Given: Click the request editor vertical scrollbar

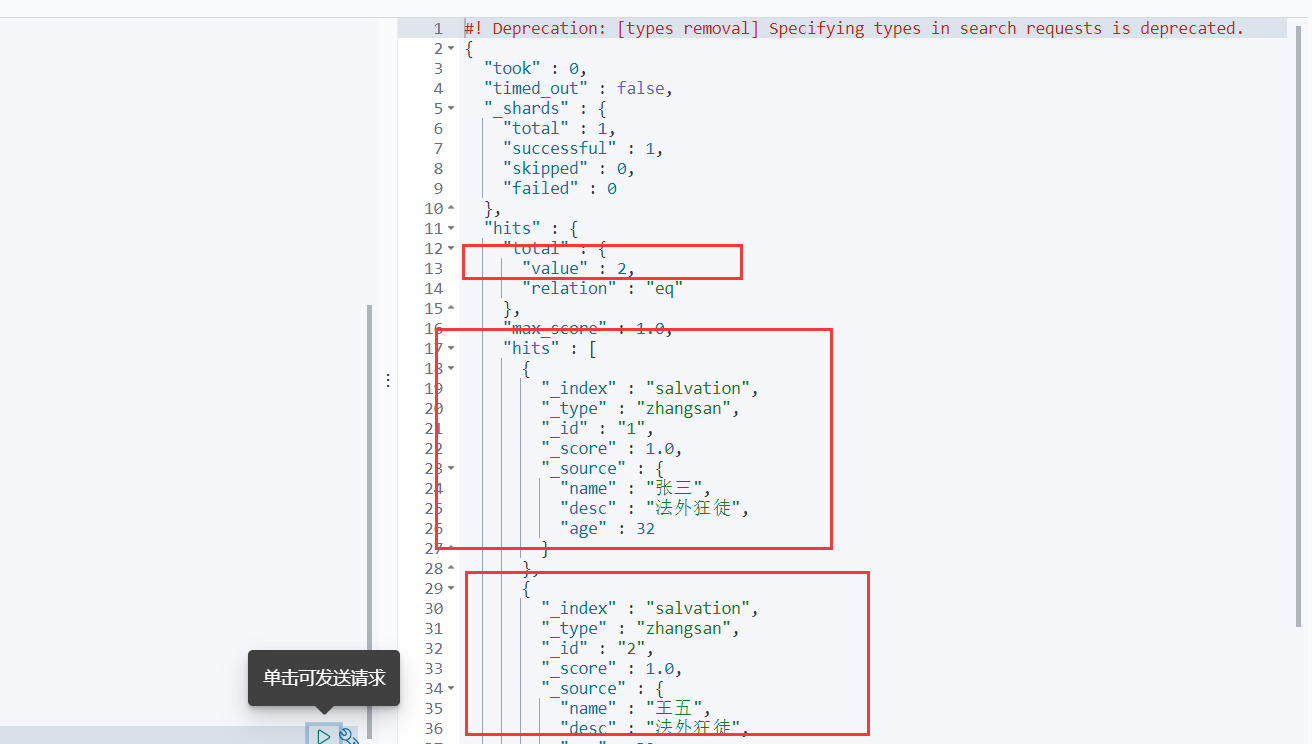Looking at the screenshot, I should click(x=369, y=522).
